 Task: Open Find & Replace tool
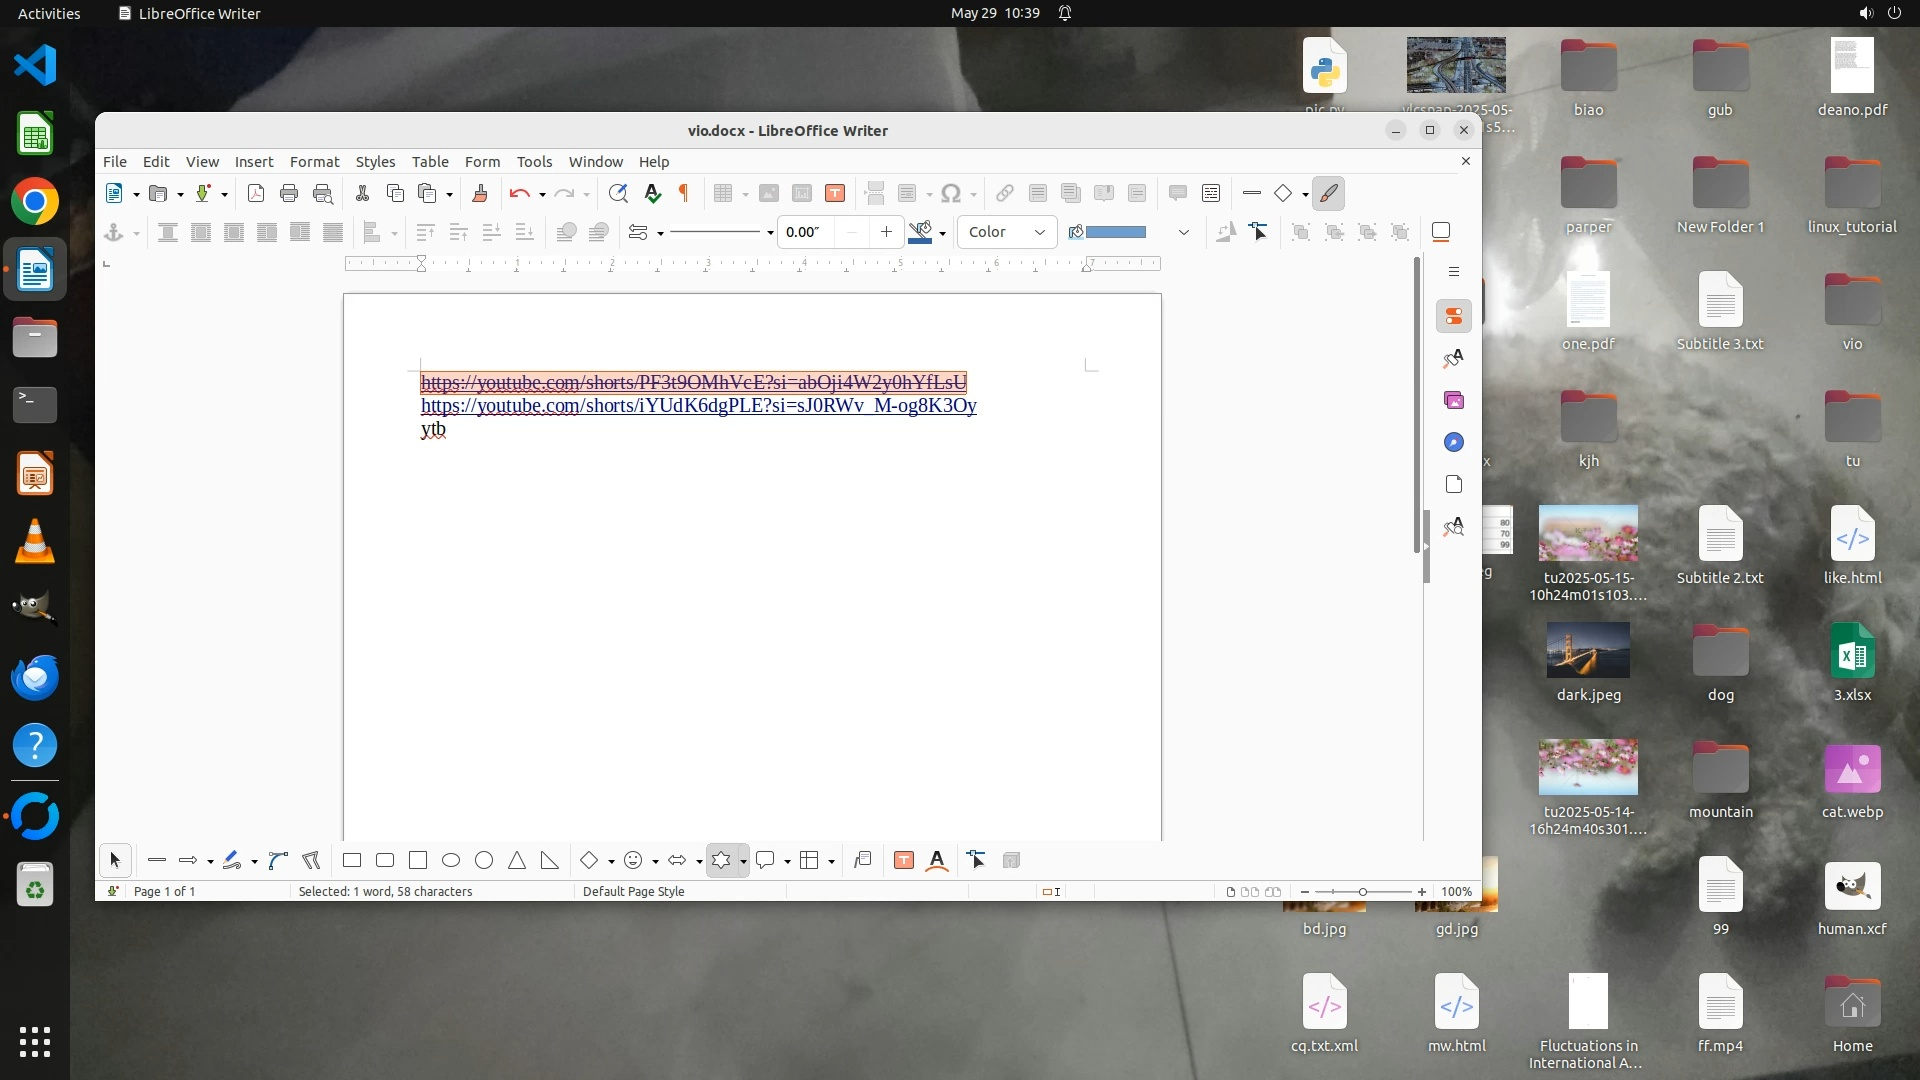(x=618, y=193)
